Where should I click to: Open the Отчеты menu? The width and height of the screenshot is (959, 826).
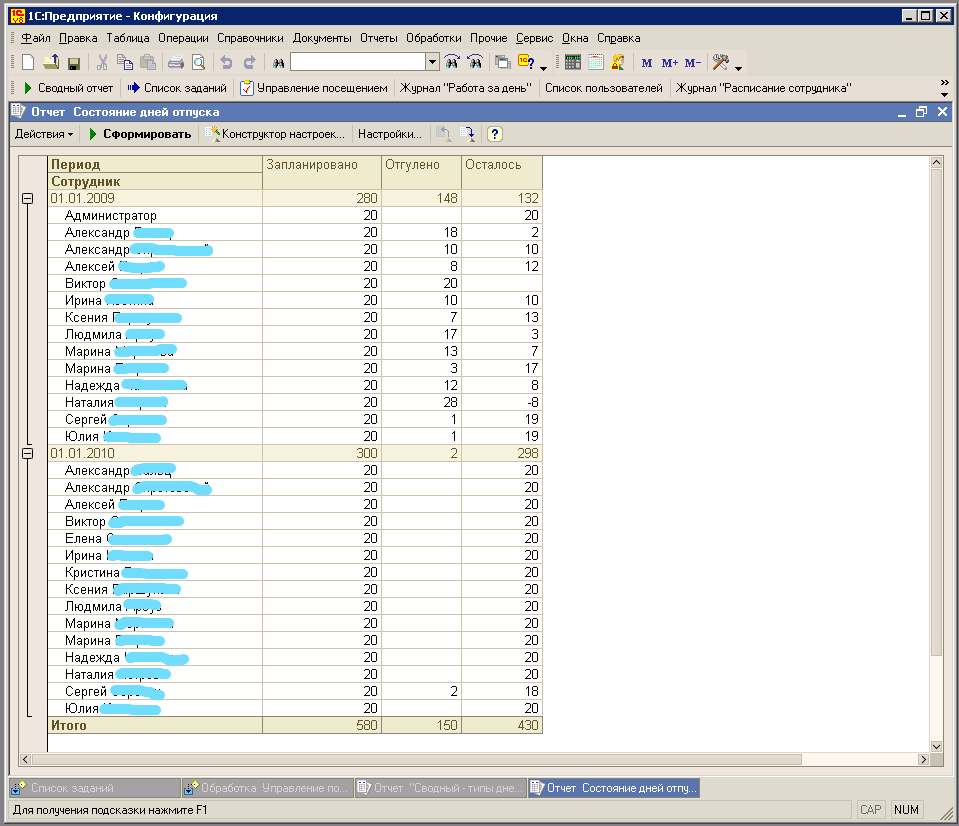point(379,38)
